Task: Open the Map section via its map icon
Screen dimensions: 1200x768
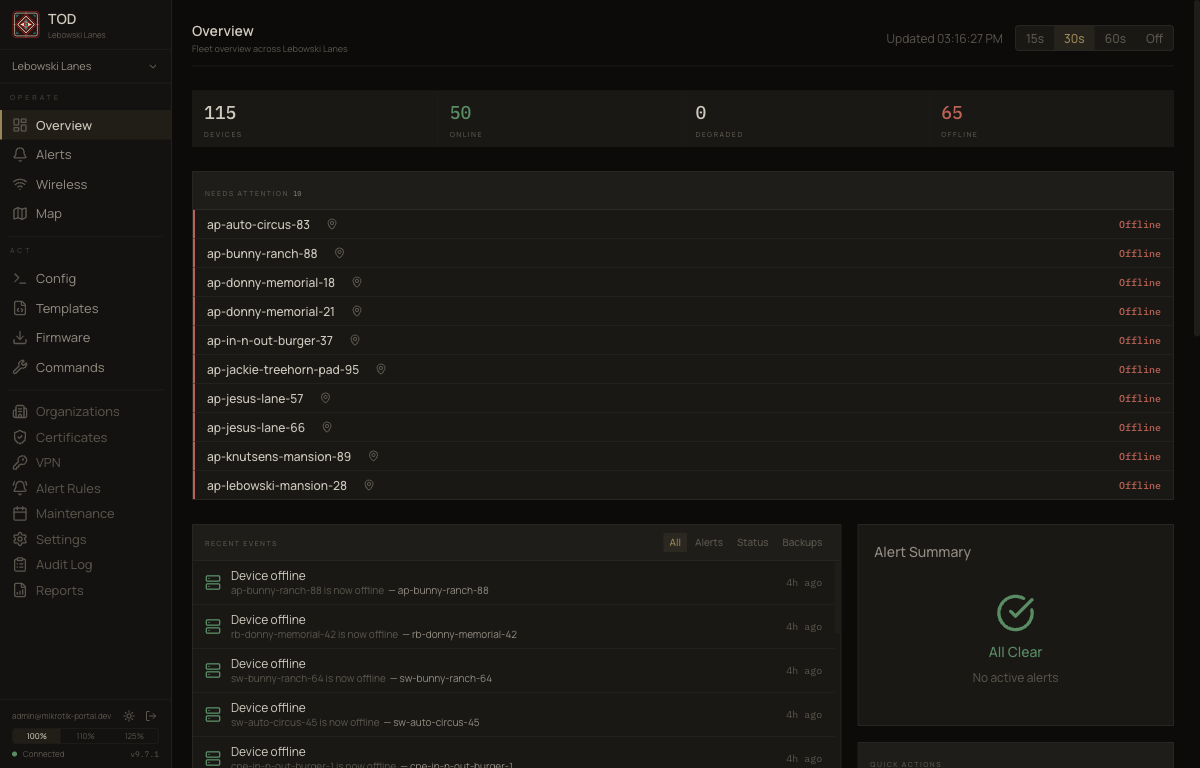Action: [20, 213]
